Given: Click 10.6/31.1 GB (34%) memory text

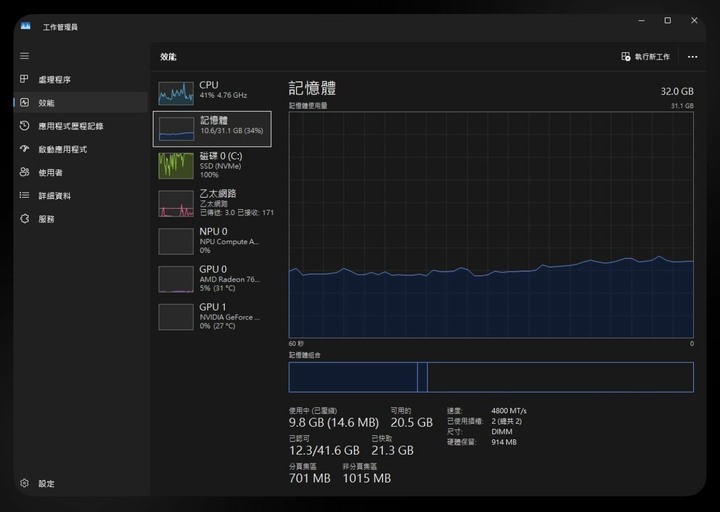Looking at the screenshot, I should [231, 131].
